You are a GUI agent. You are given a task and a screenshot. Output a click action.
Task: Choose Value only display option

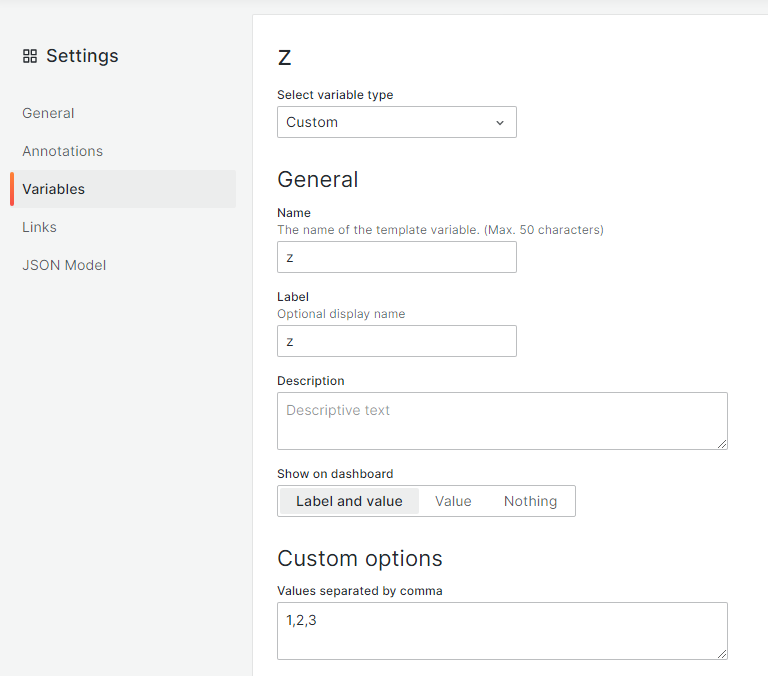coord(453,501)
